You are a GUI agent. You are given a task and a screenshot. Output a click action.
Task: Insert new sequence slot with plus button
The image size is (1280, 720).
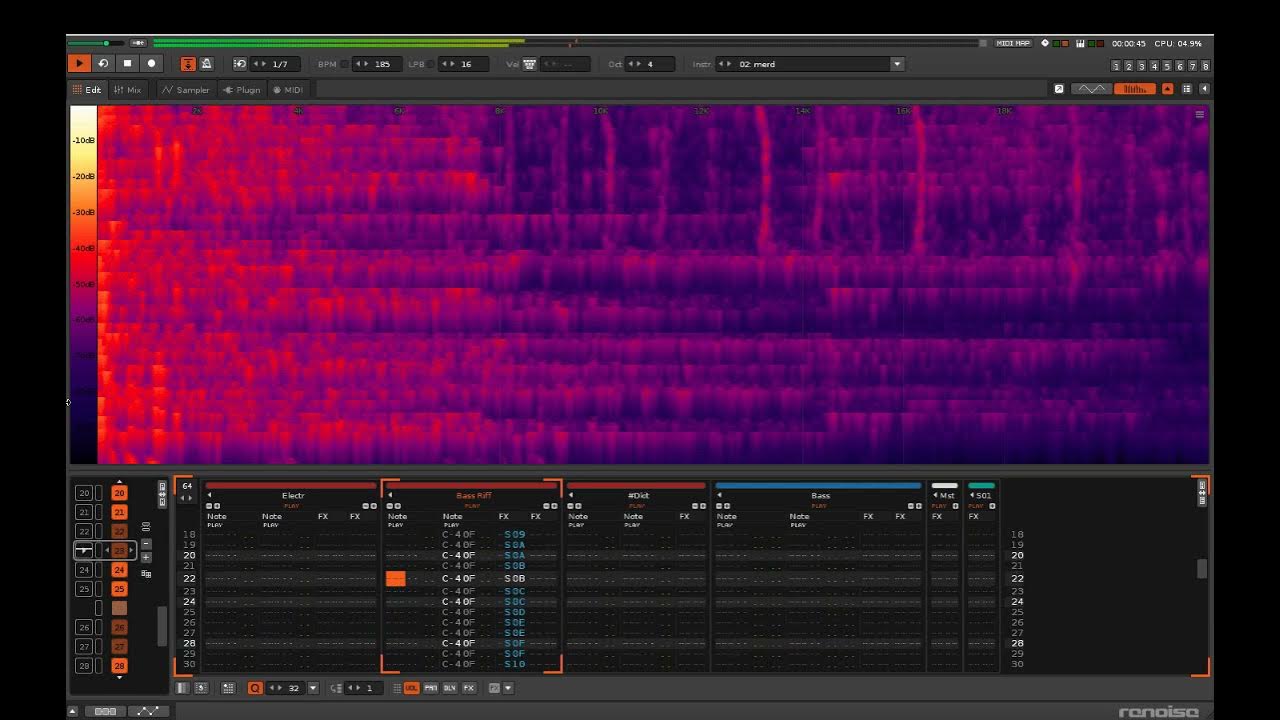click(146, 557)
